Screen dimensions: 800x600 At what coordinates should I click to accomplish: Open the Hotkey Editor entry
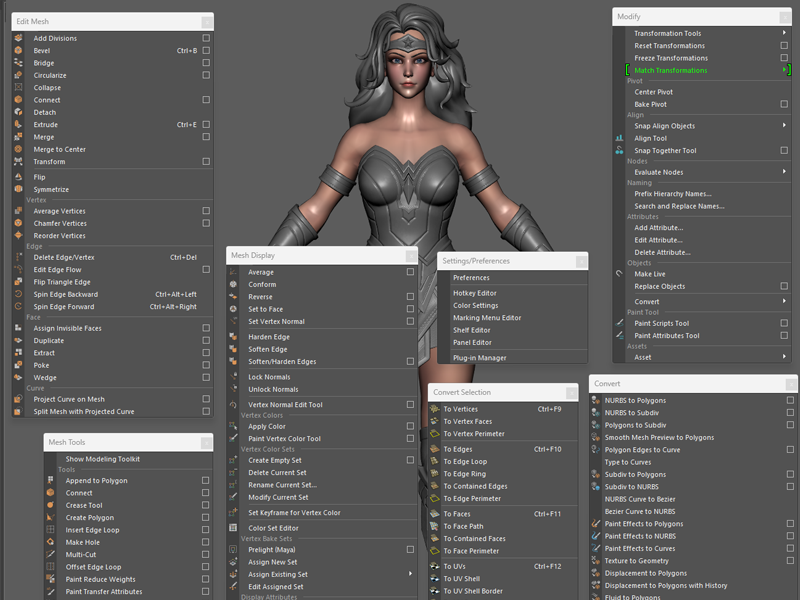click(474, 293)
